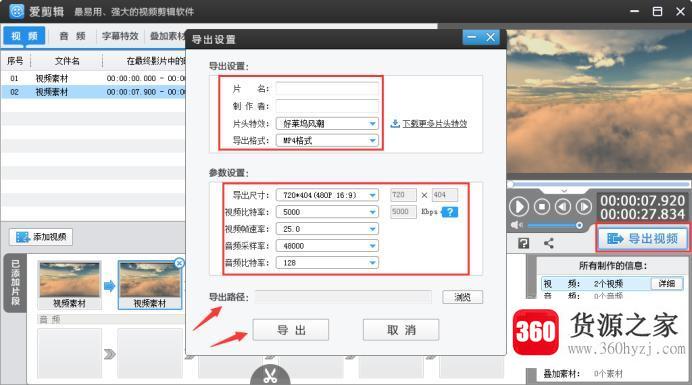Minimize the 导出设置 dialog

coord(472,38)
